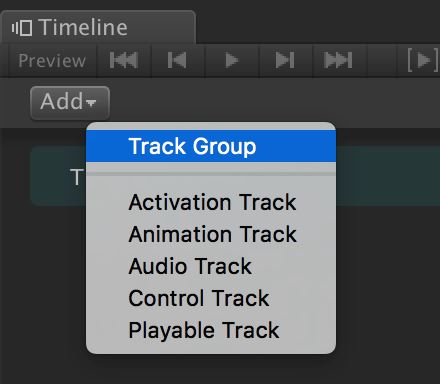Click the empty toolbar area right of Add
The width and height of the screenshot is (440, 384).
(x=275, y=103)
